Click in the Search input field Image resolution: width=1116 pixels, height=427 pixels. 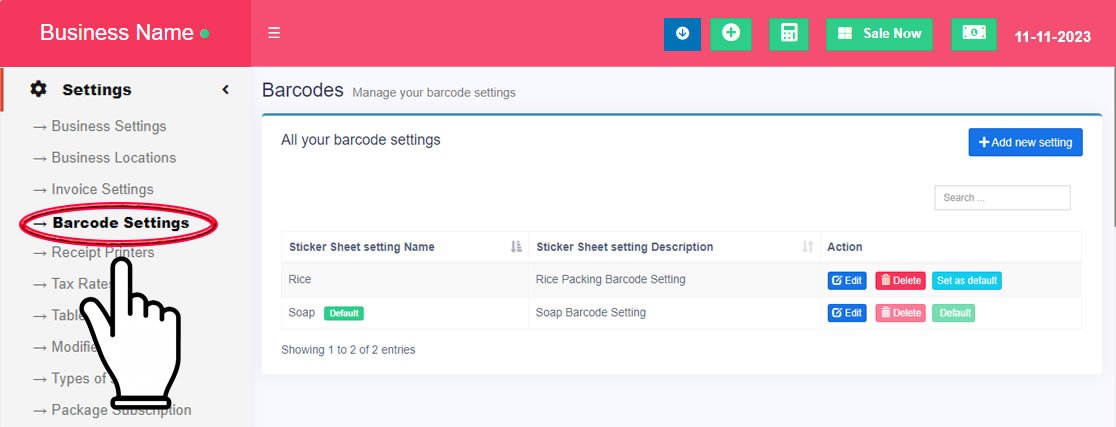[x=1002, y=198]
